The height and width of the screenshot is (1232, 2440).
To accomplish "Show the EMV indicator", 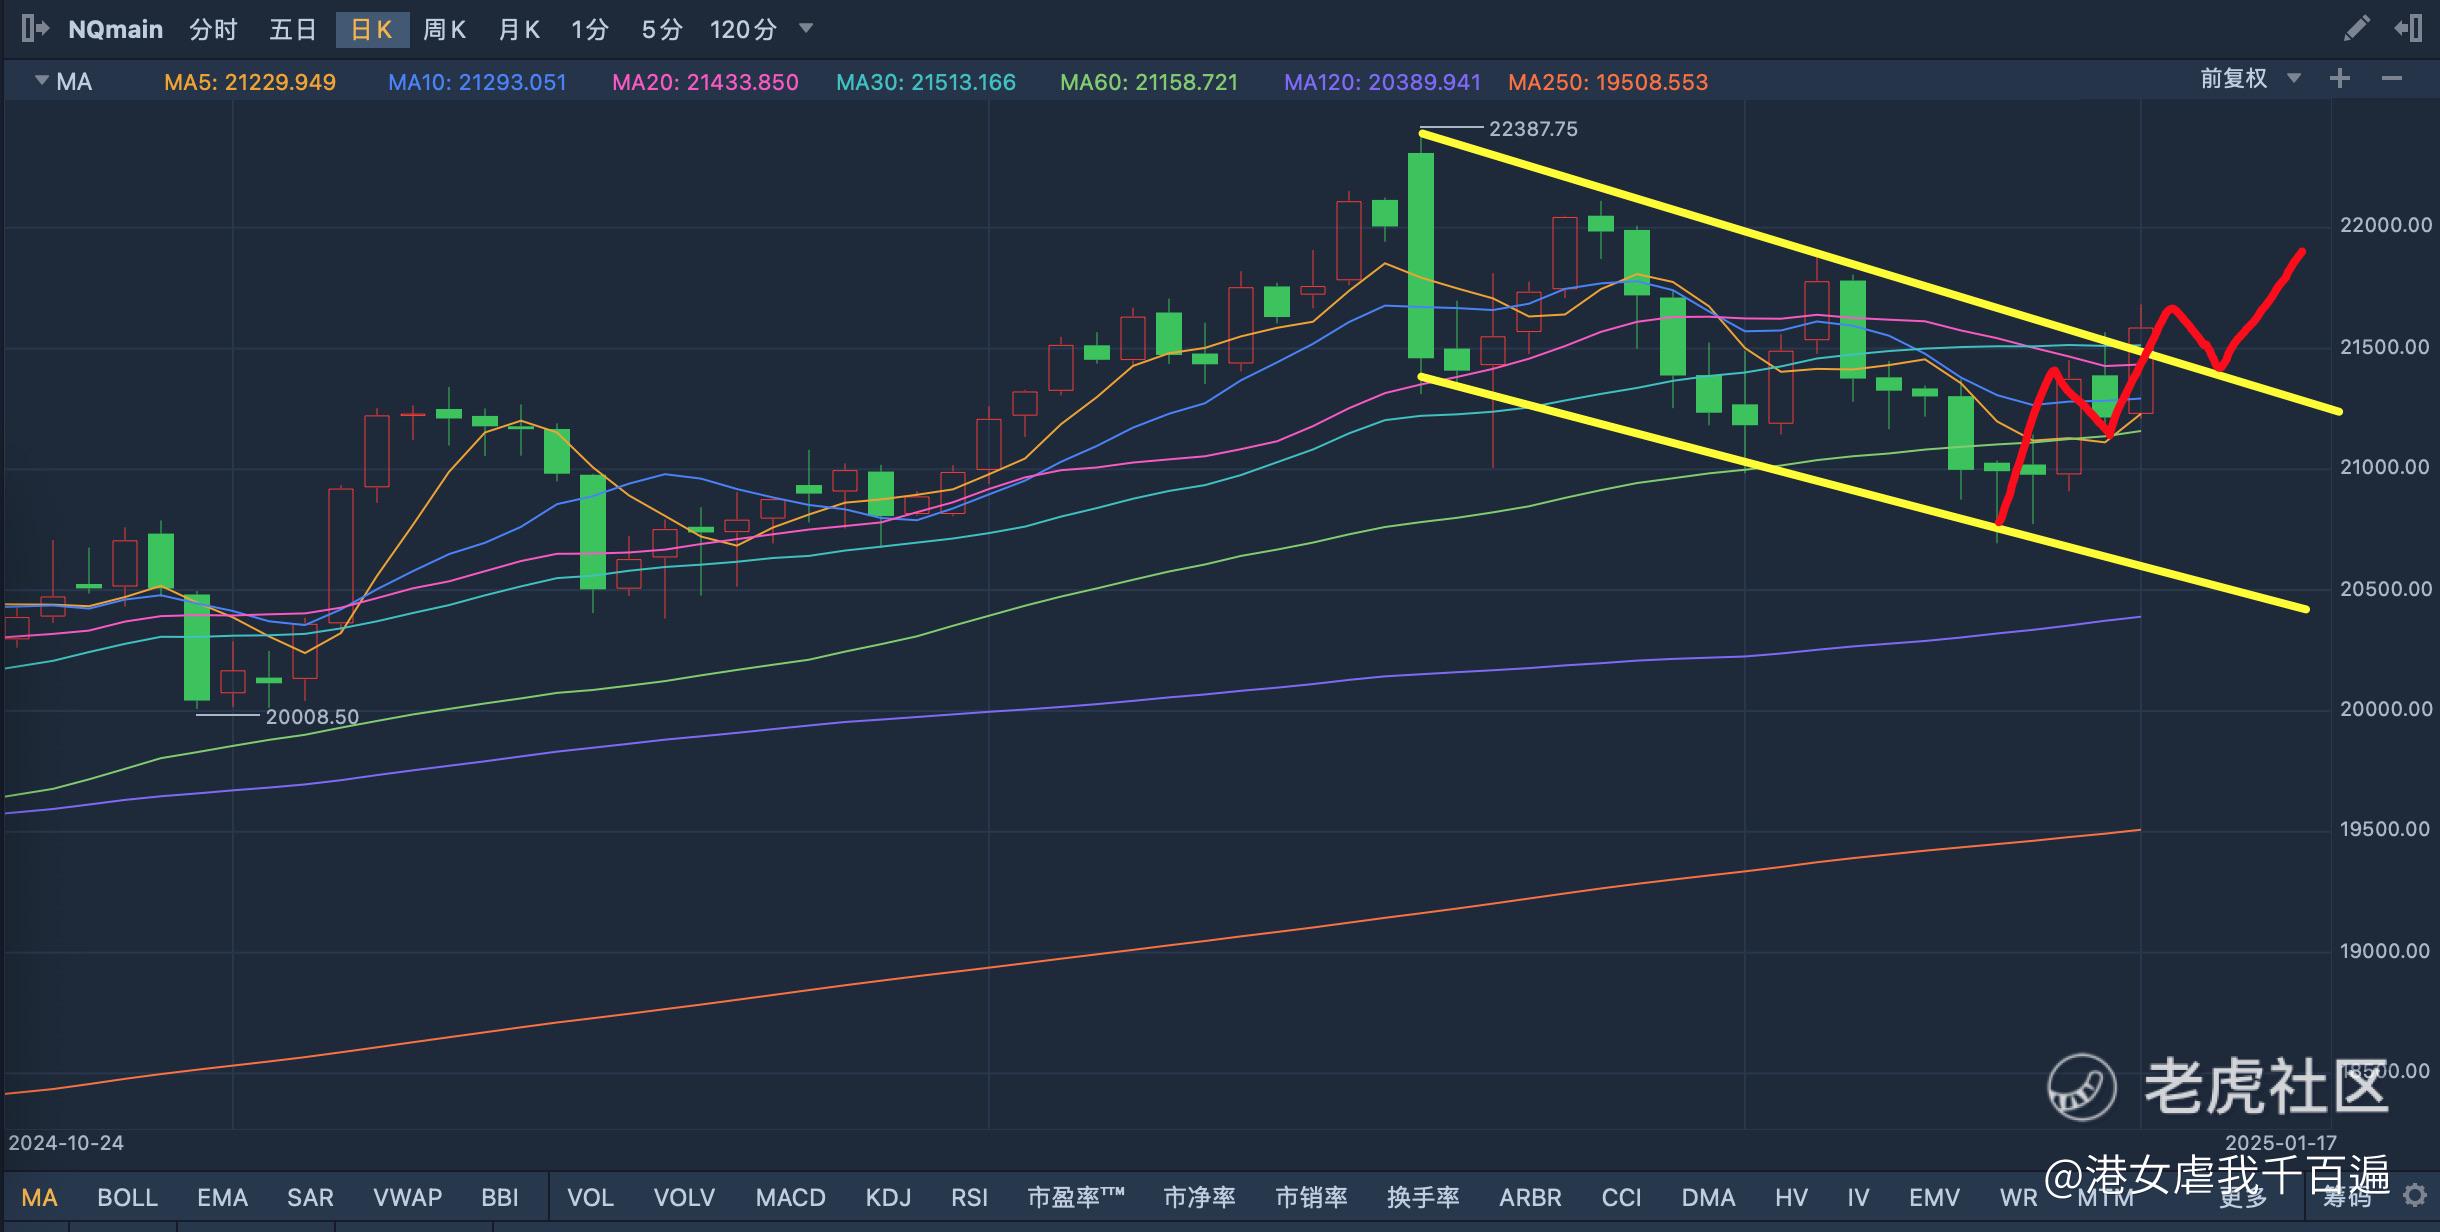I will 1934,1197.
